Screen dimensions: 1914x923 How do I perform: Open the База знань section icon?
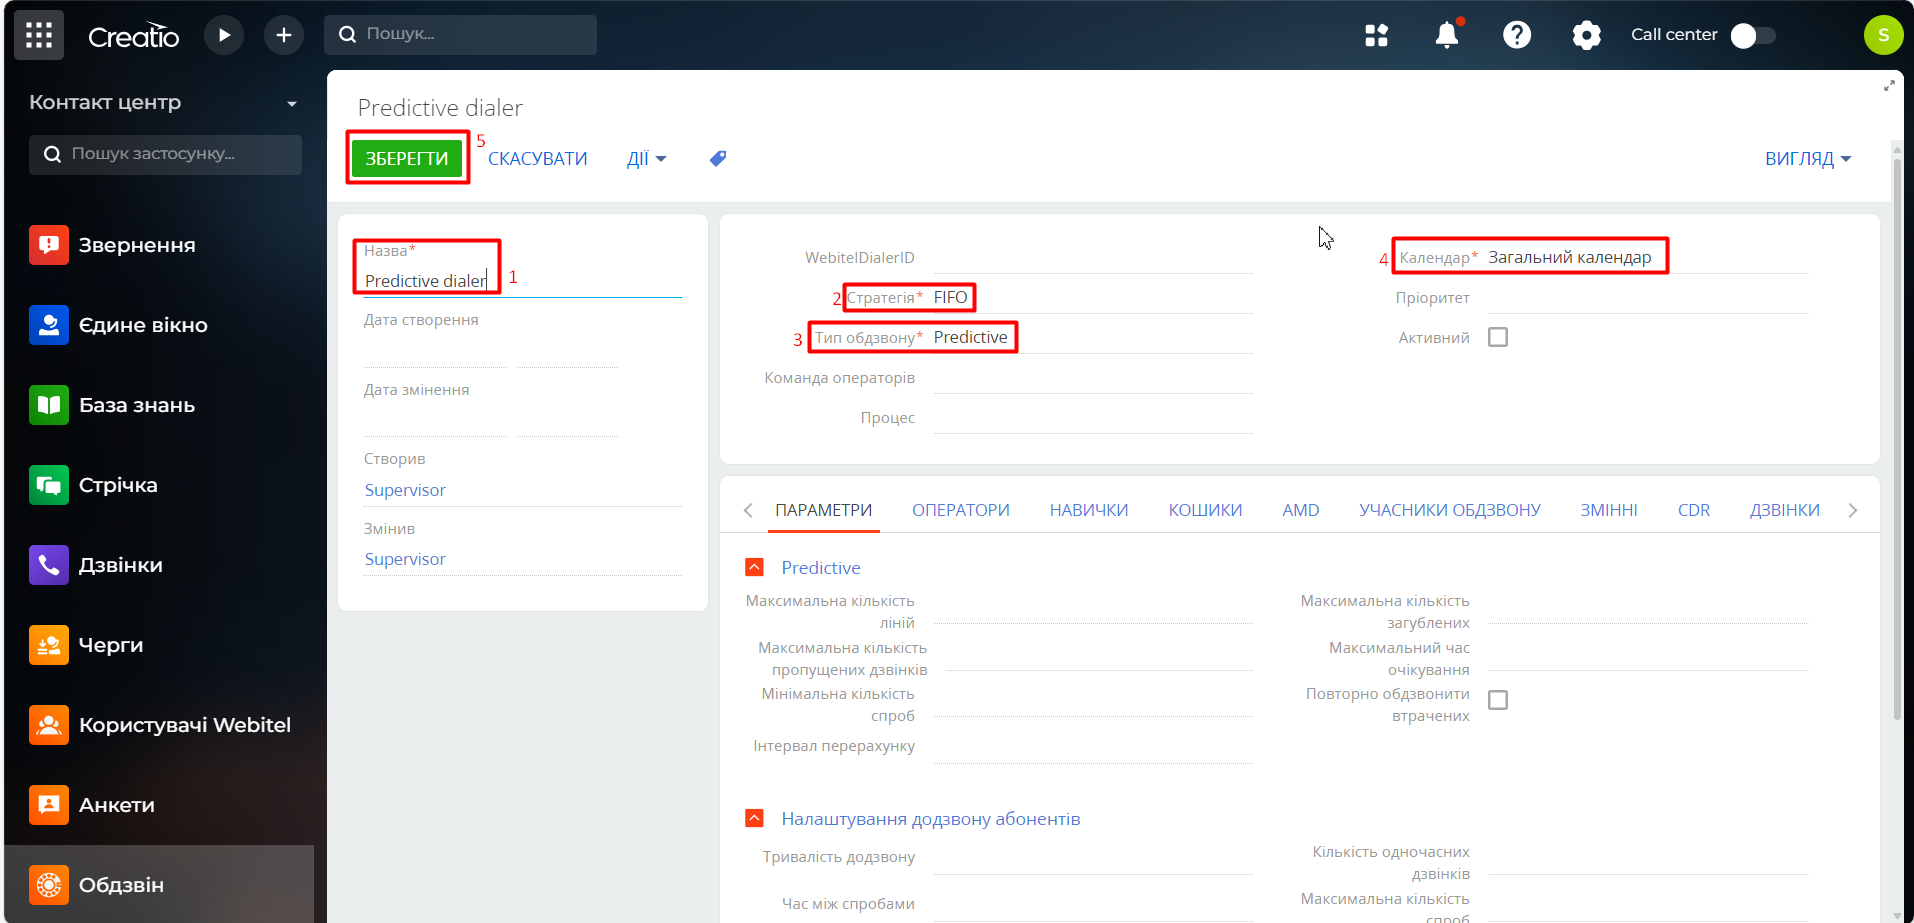click(x=49, y=405)
